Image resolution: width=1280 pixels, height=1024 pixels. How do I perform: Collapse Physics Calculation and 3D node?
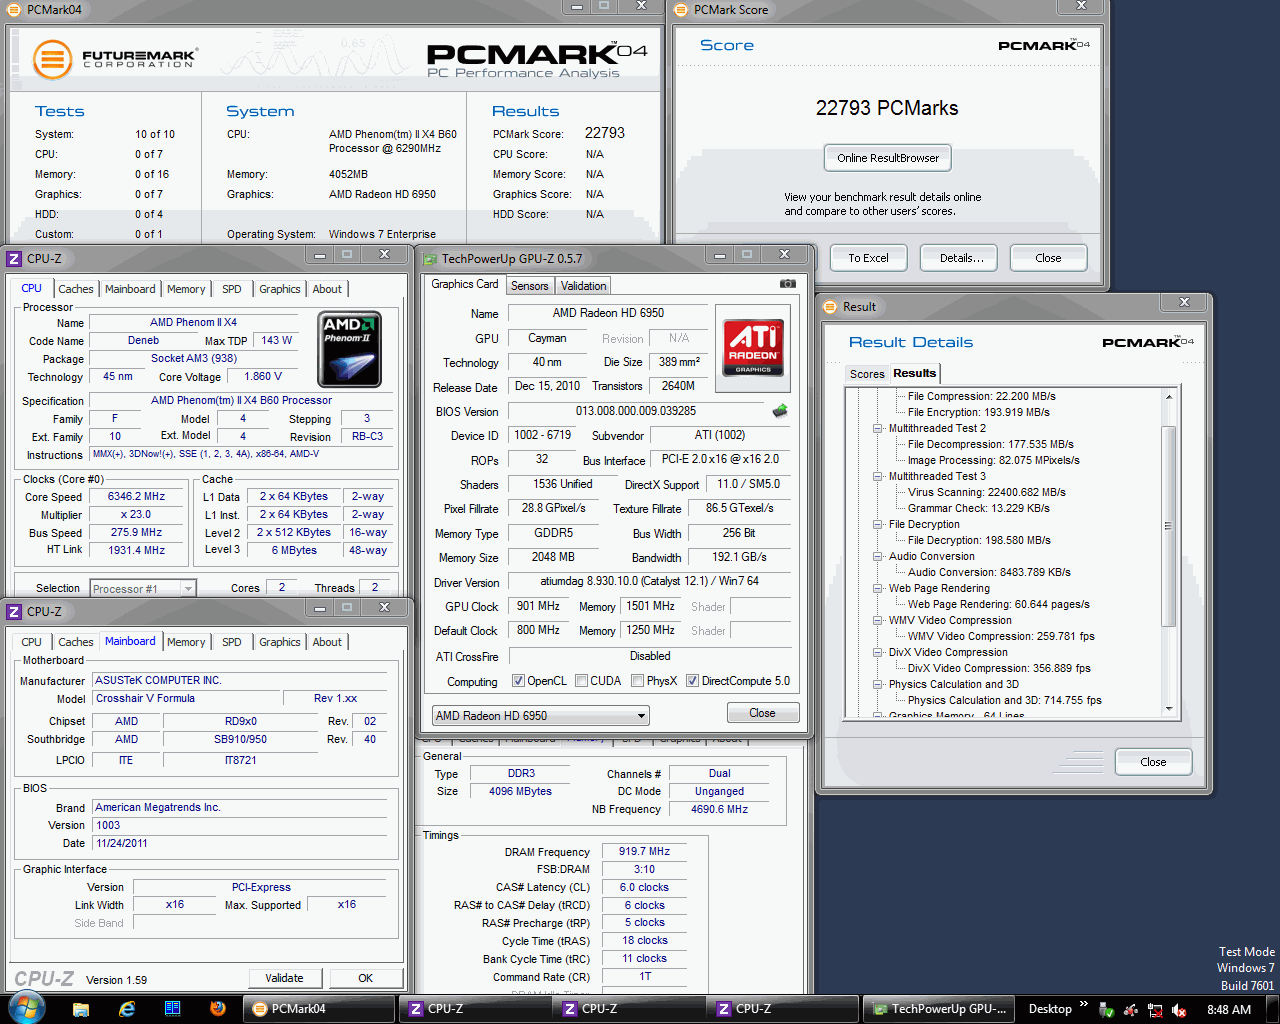[878, 684]
